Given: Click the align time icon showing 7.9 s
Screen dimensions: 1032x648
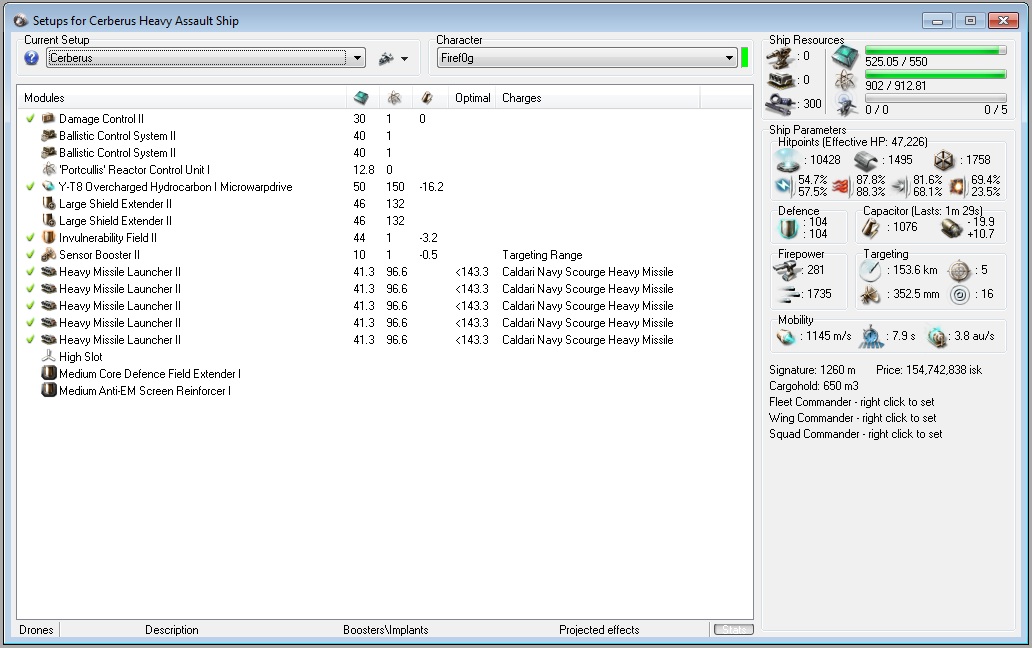Looking at the screenshot, I should tap(871, 337).
